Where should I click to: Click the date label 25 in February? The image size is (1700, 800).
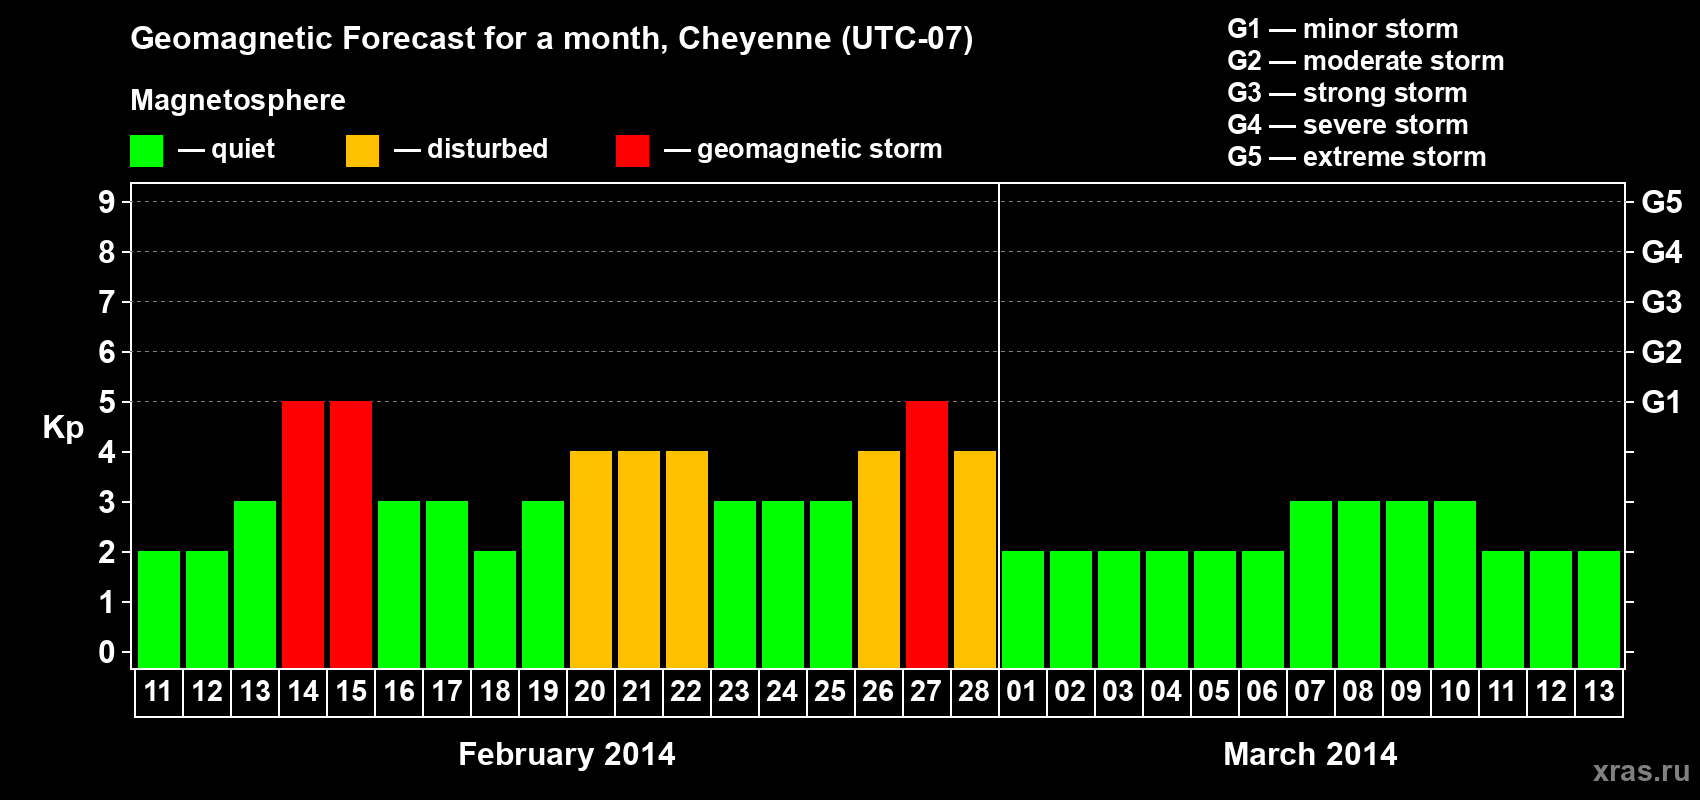click(x=831, y=692)
